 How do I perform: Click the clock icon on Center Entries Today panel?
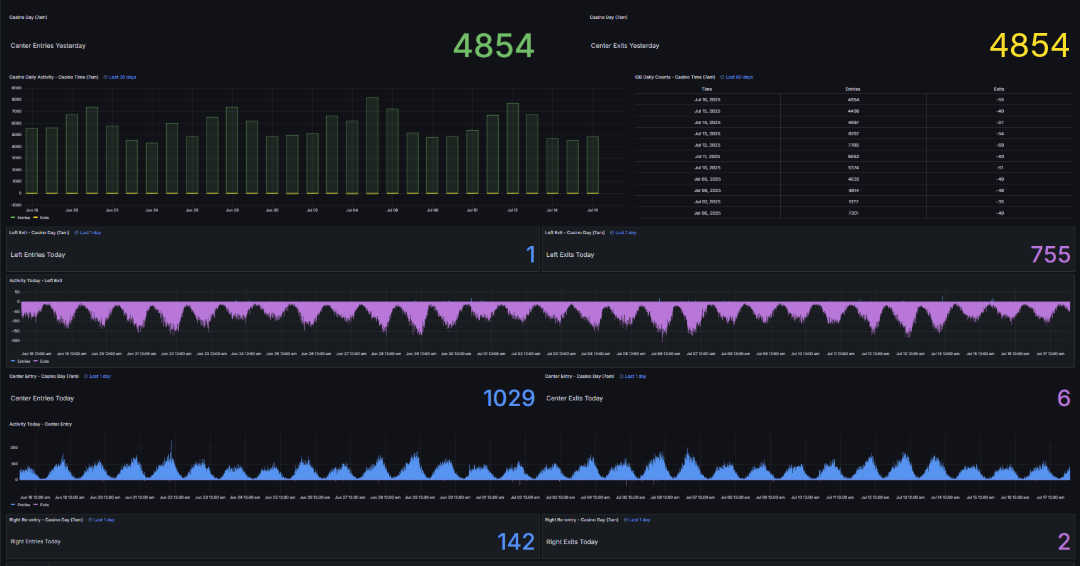[84, 376]
